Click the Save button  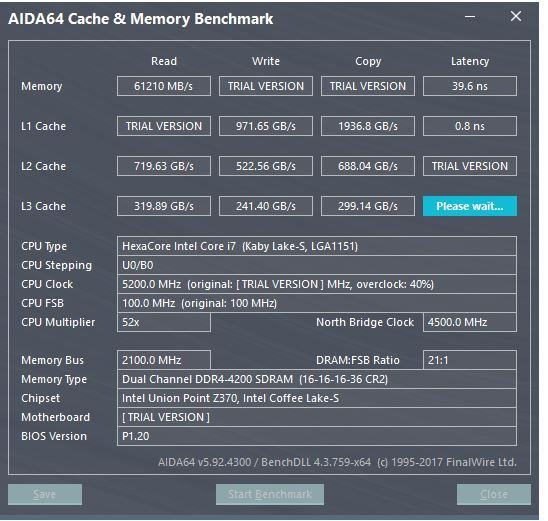click(45, 494)
